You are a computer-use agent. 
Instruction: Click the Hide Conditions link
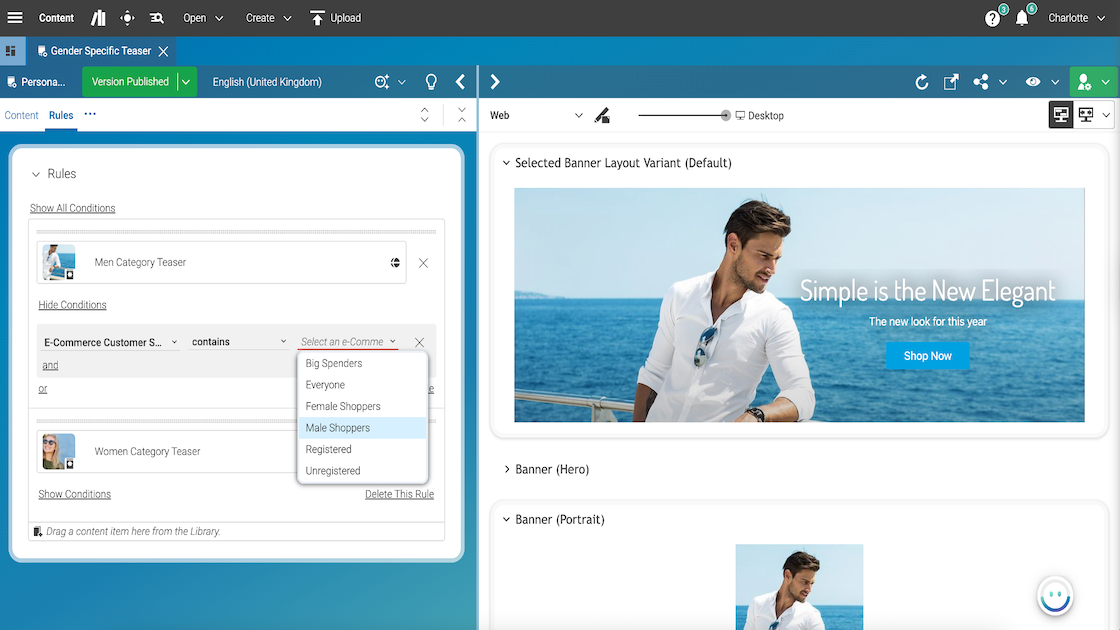pos(72,305)
